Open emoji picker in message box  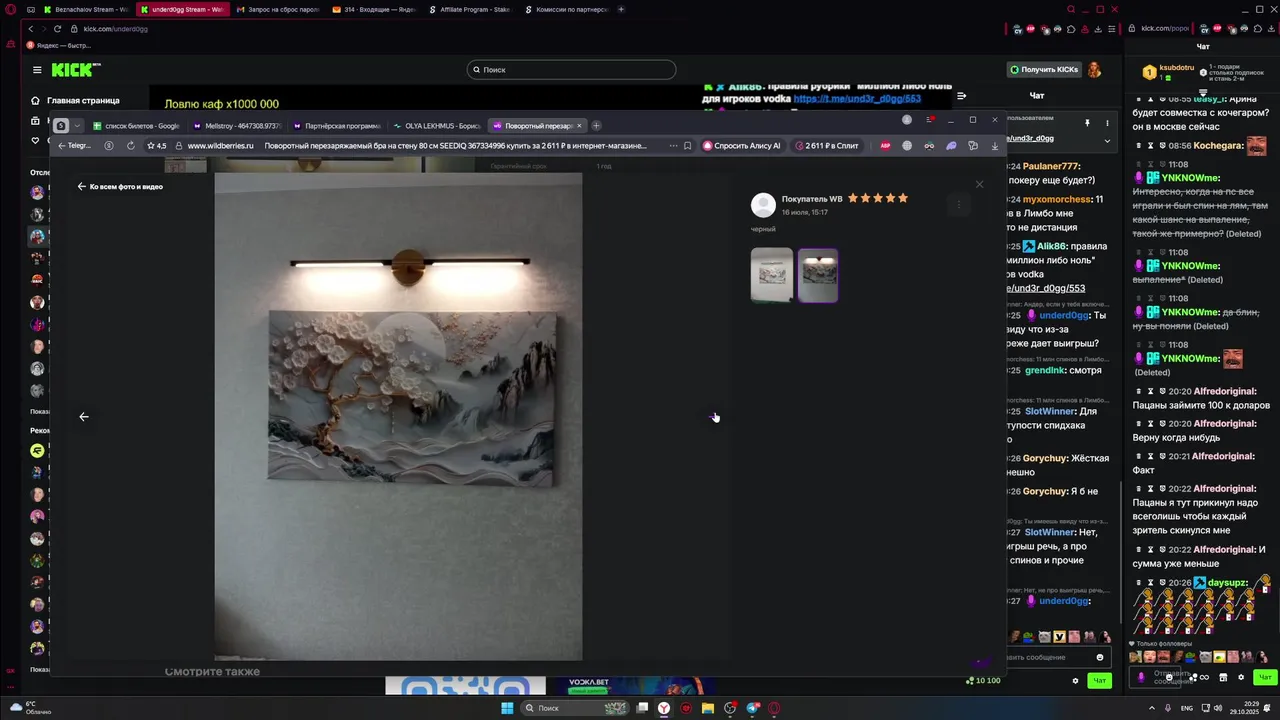[1100, 657]
